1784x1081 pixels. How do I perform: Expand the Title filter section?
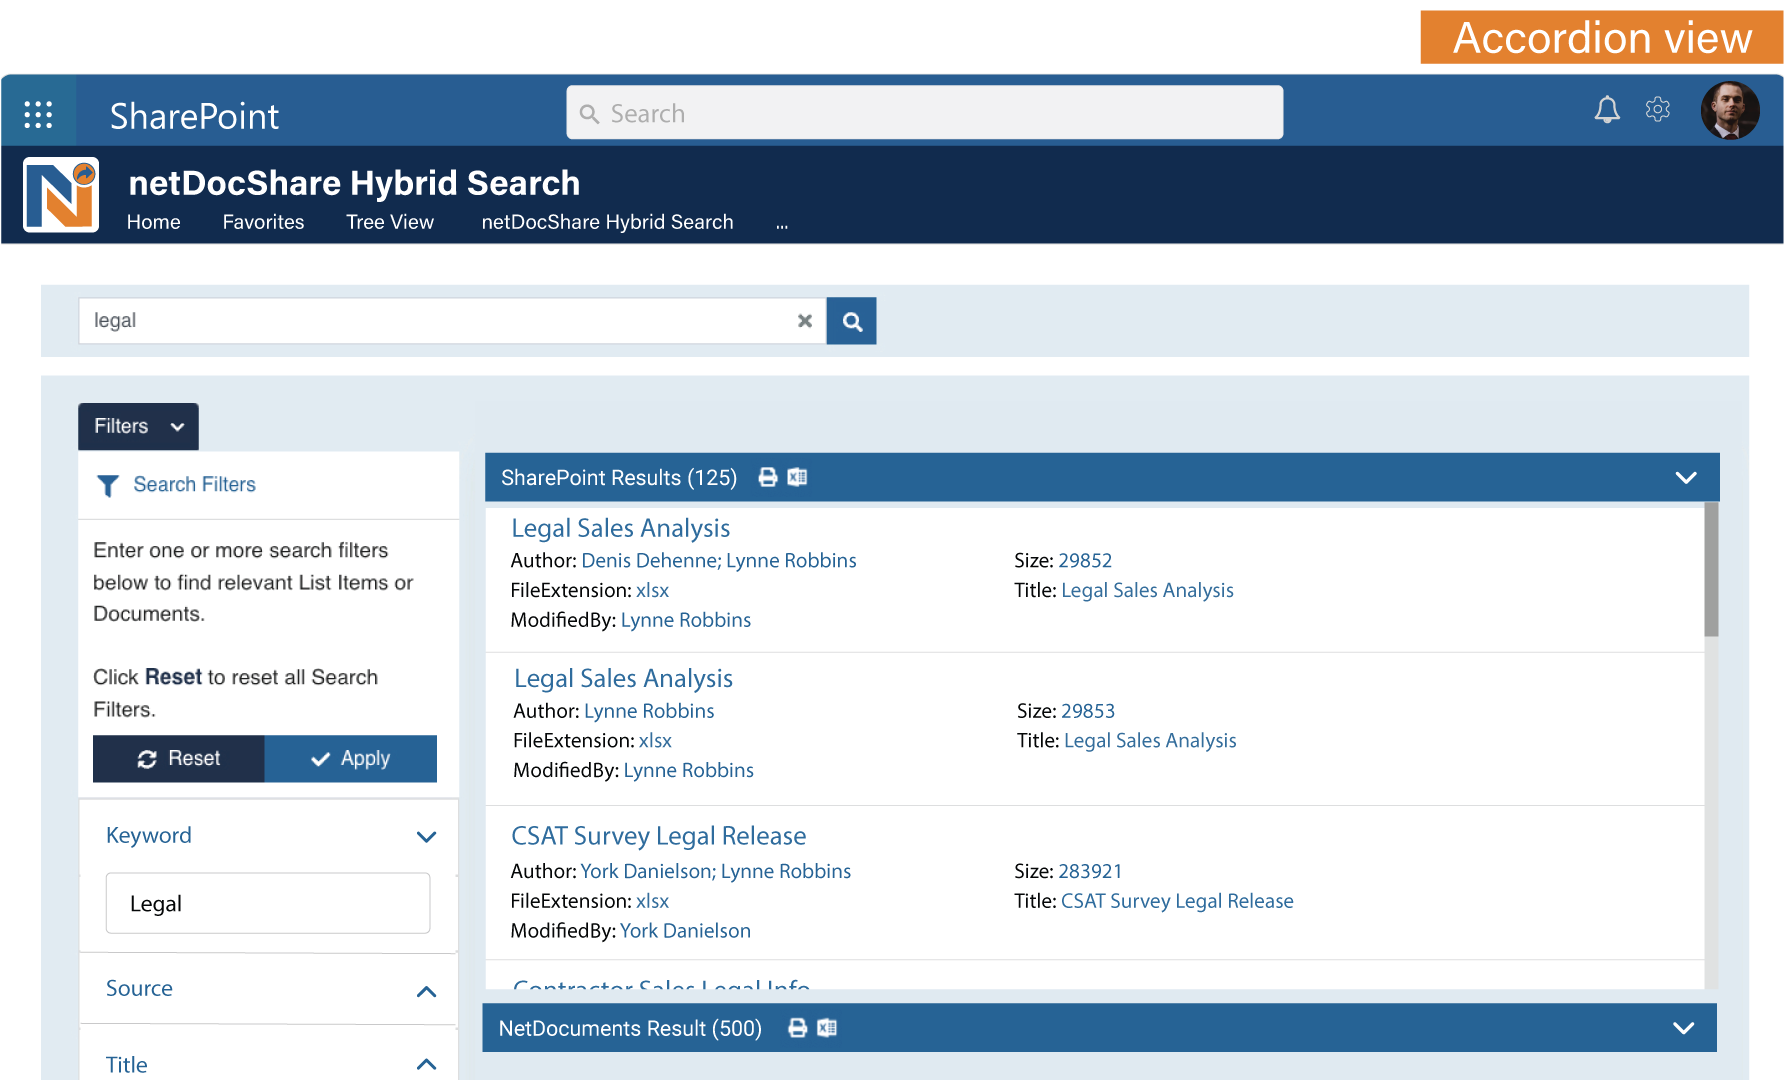(x=427, y=1064)
